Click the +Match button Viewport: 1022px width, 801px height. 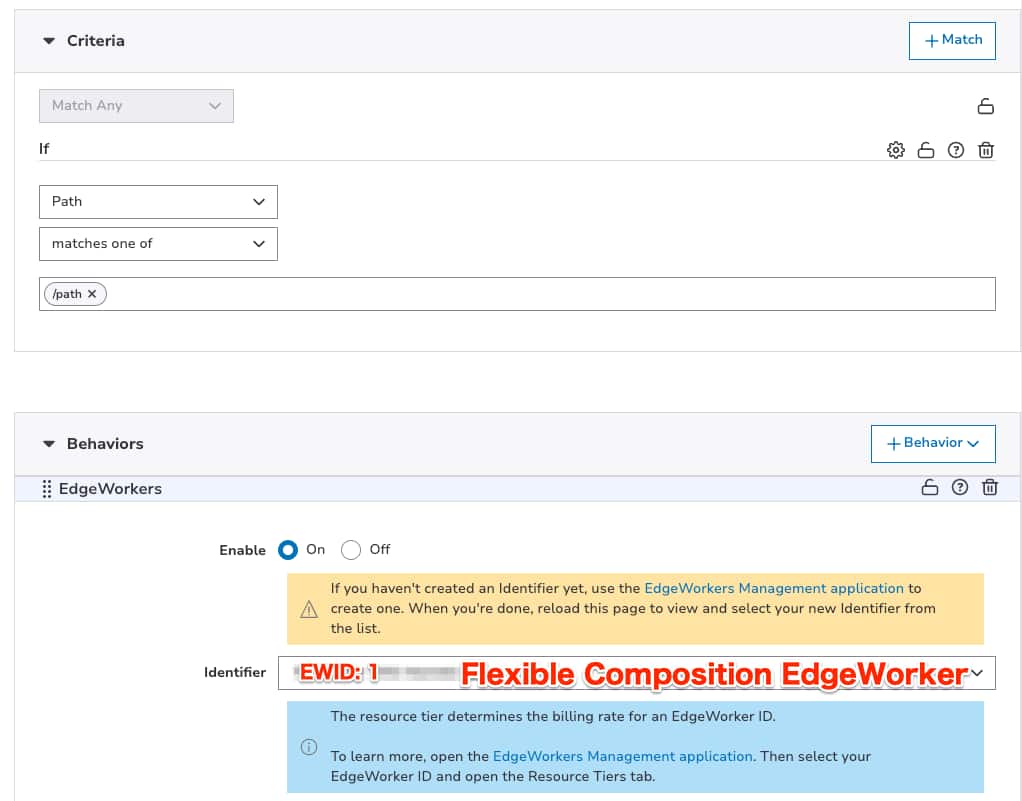pyautogui.click(x=952, y=40)
